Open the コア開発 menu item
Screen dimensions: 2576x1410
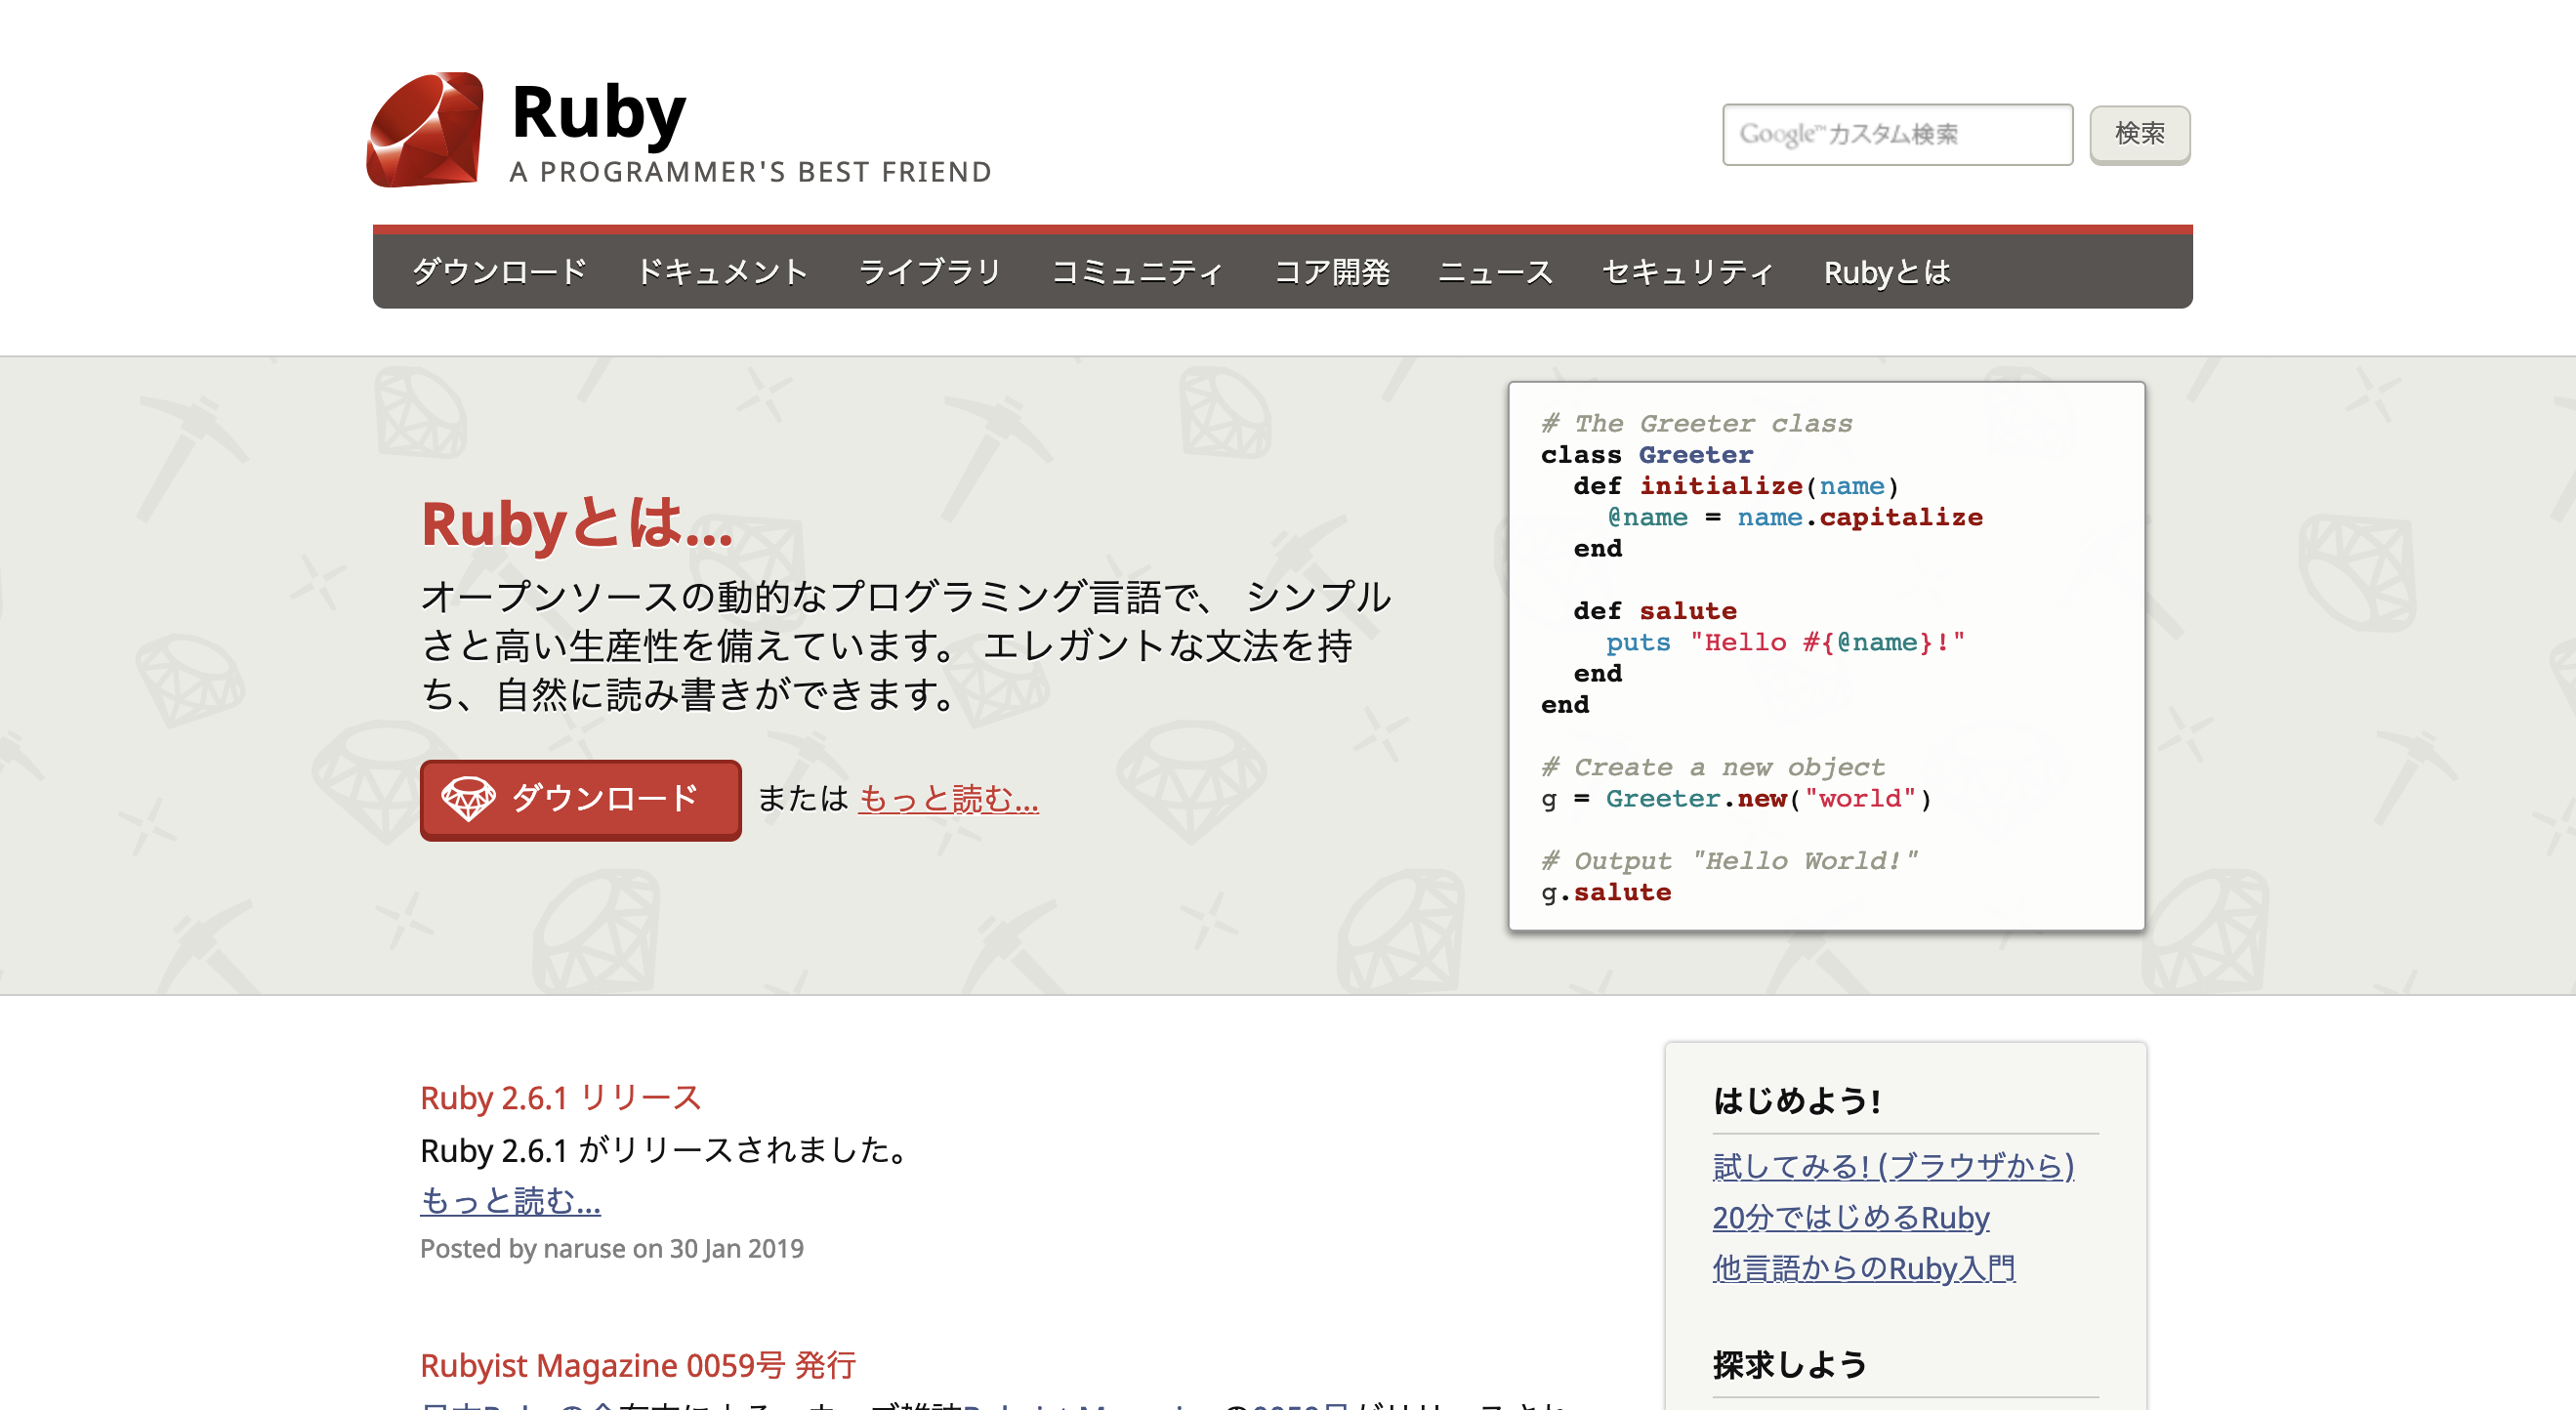pyautogui.click(x=1332, y=272)
